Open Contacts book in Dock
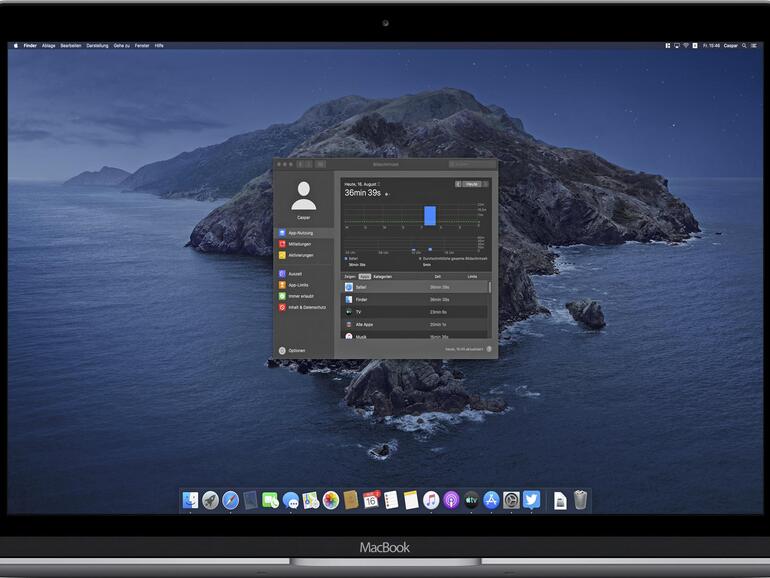Viewport: 770px width, 578px height. (351, 500)
